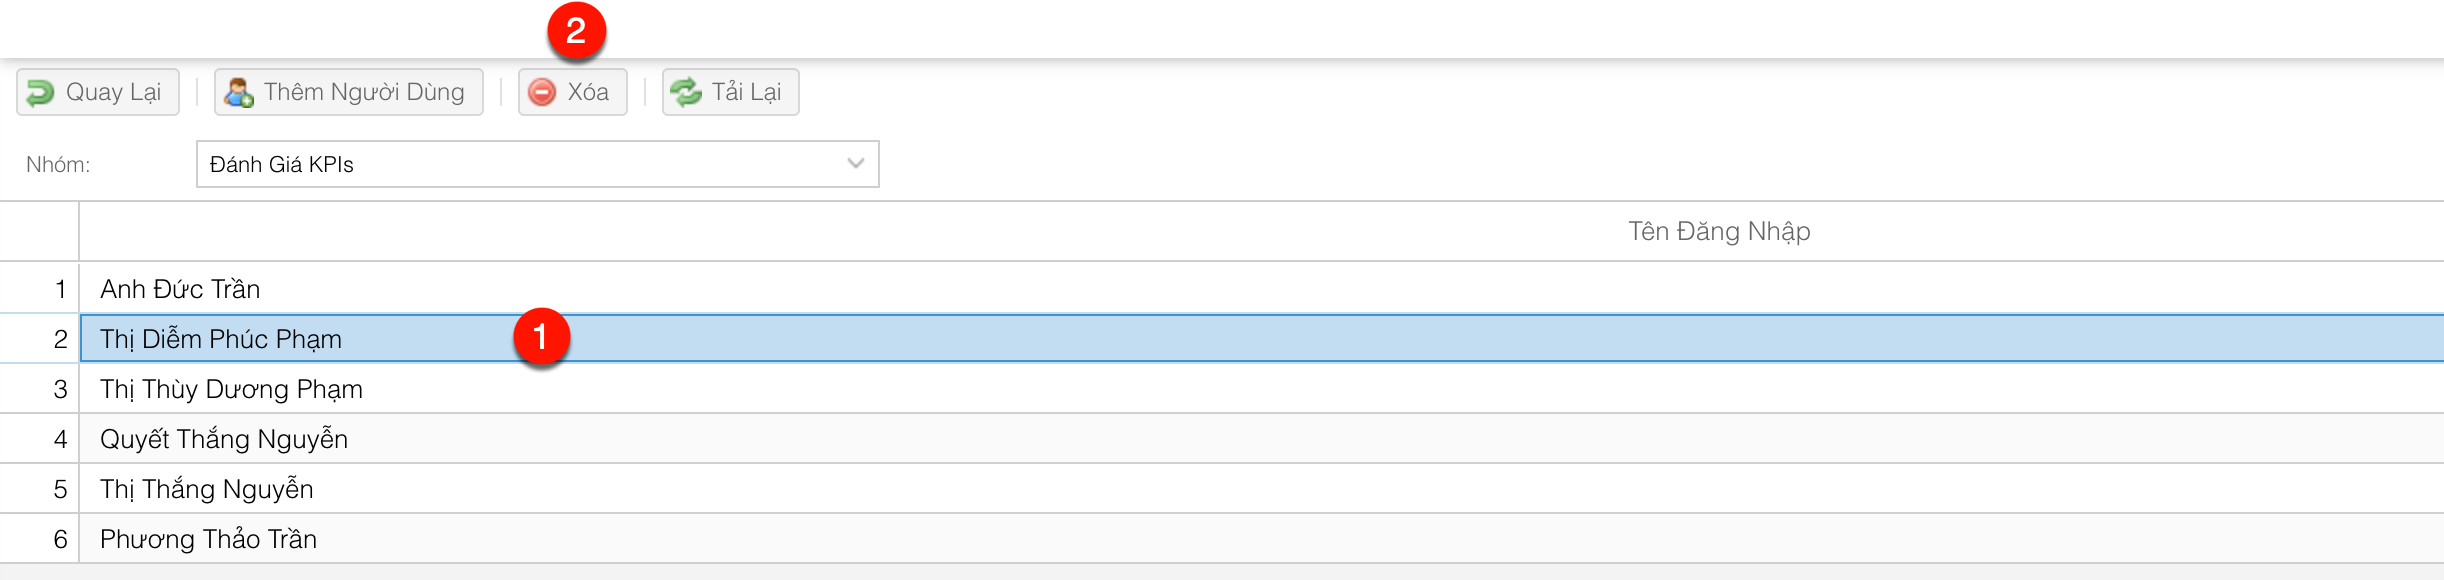2444x580 pixels.
Task: Select the Thị Thùy Dương Phạm row
Action: coord(231,389)
